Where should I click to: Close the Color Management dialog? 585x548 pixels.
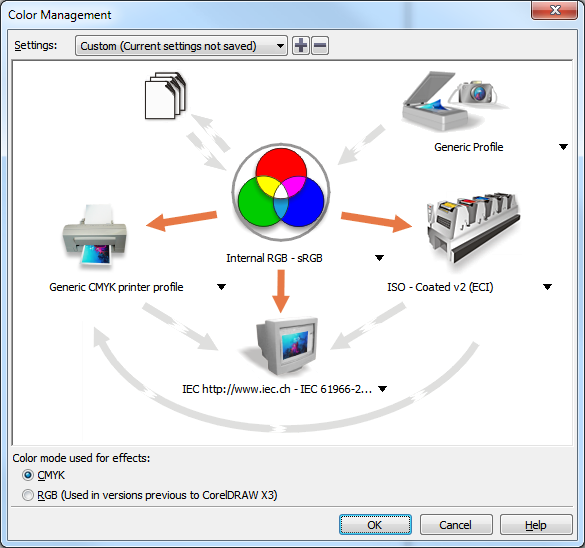click(x=555, y=10)
